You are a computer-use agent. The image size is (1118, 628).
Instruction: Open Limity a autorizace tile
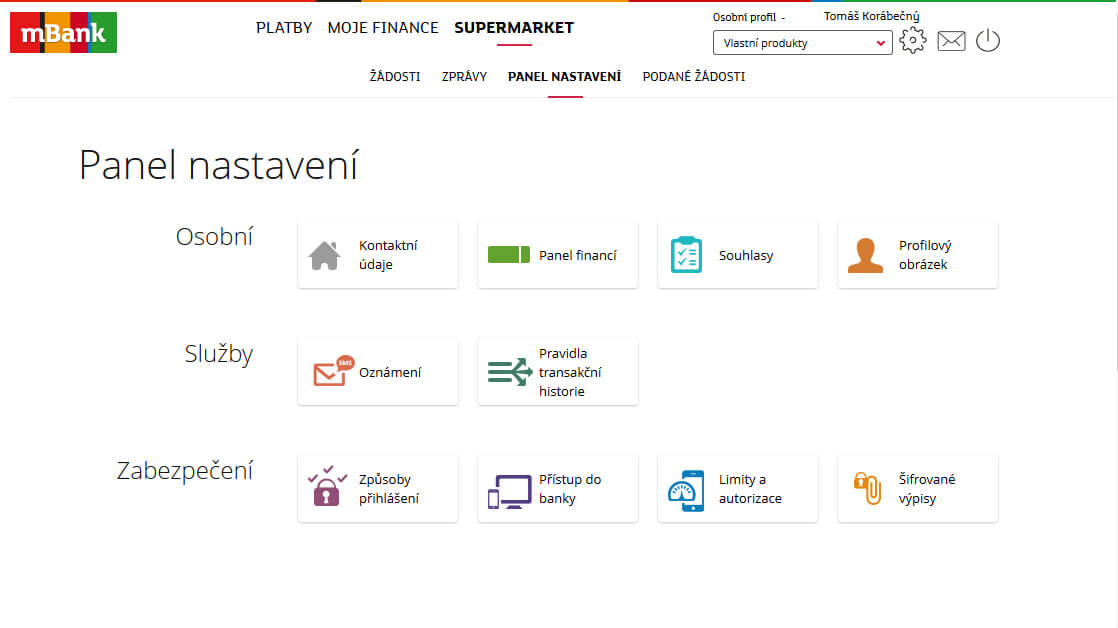pos(737,488)
